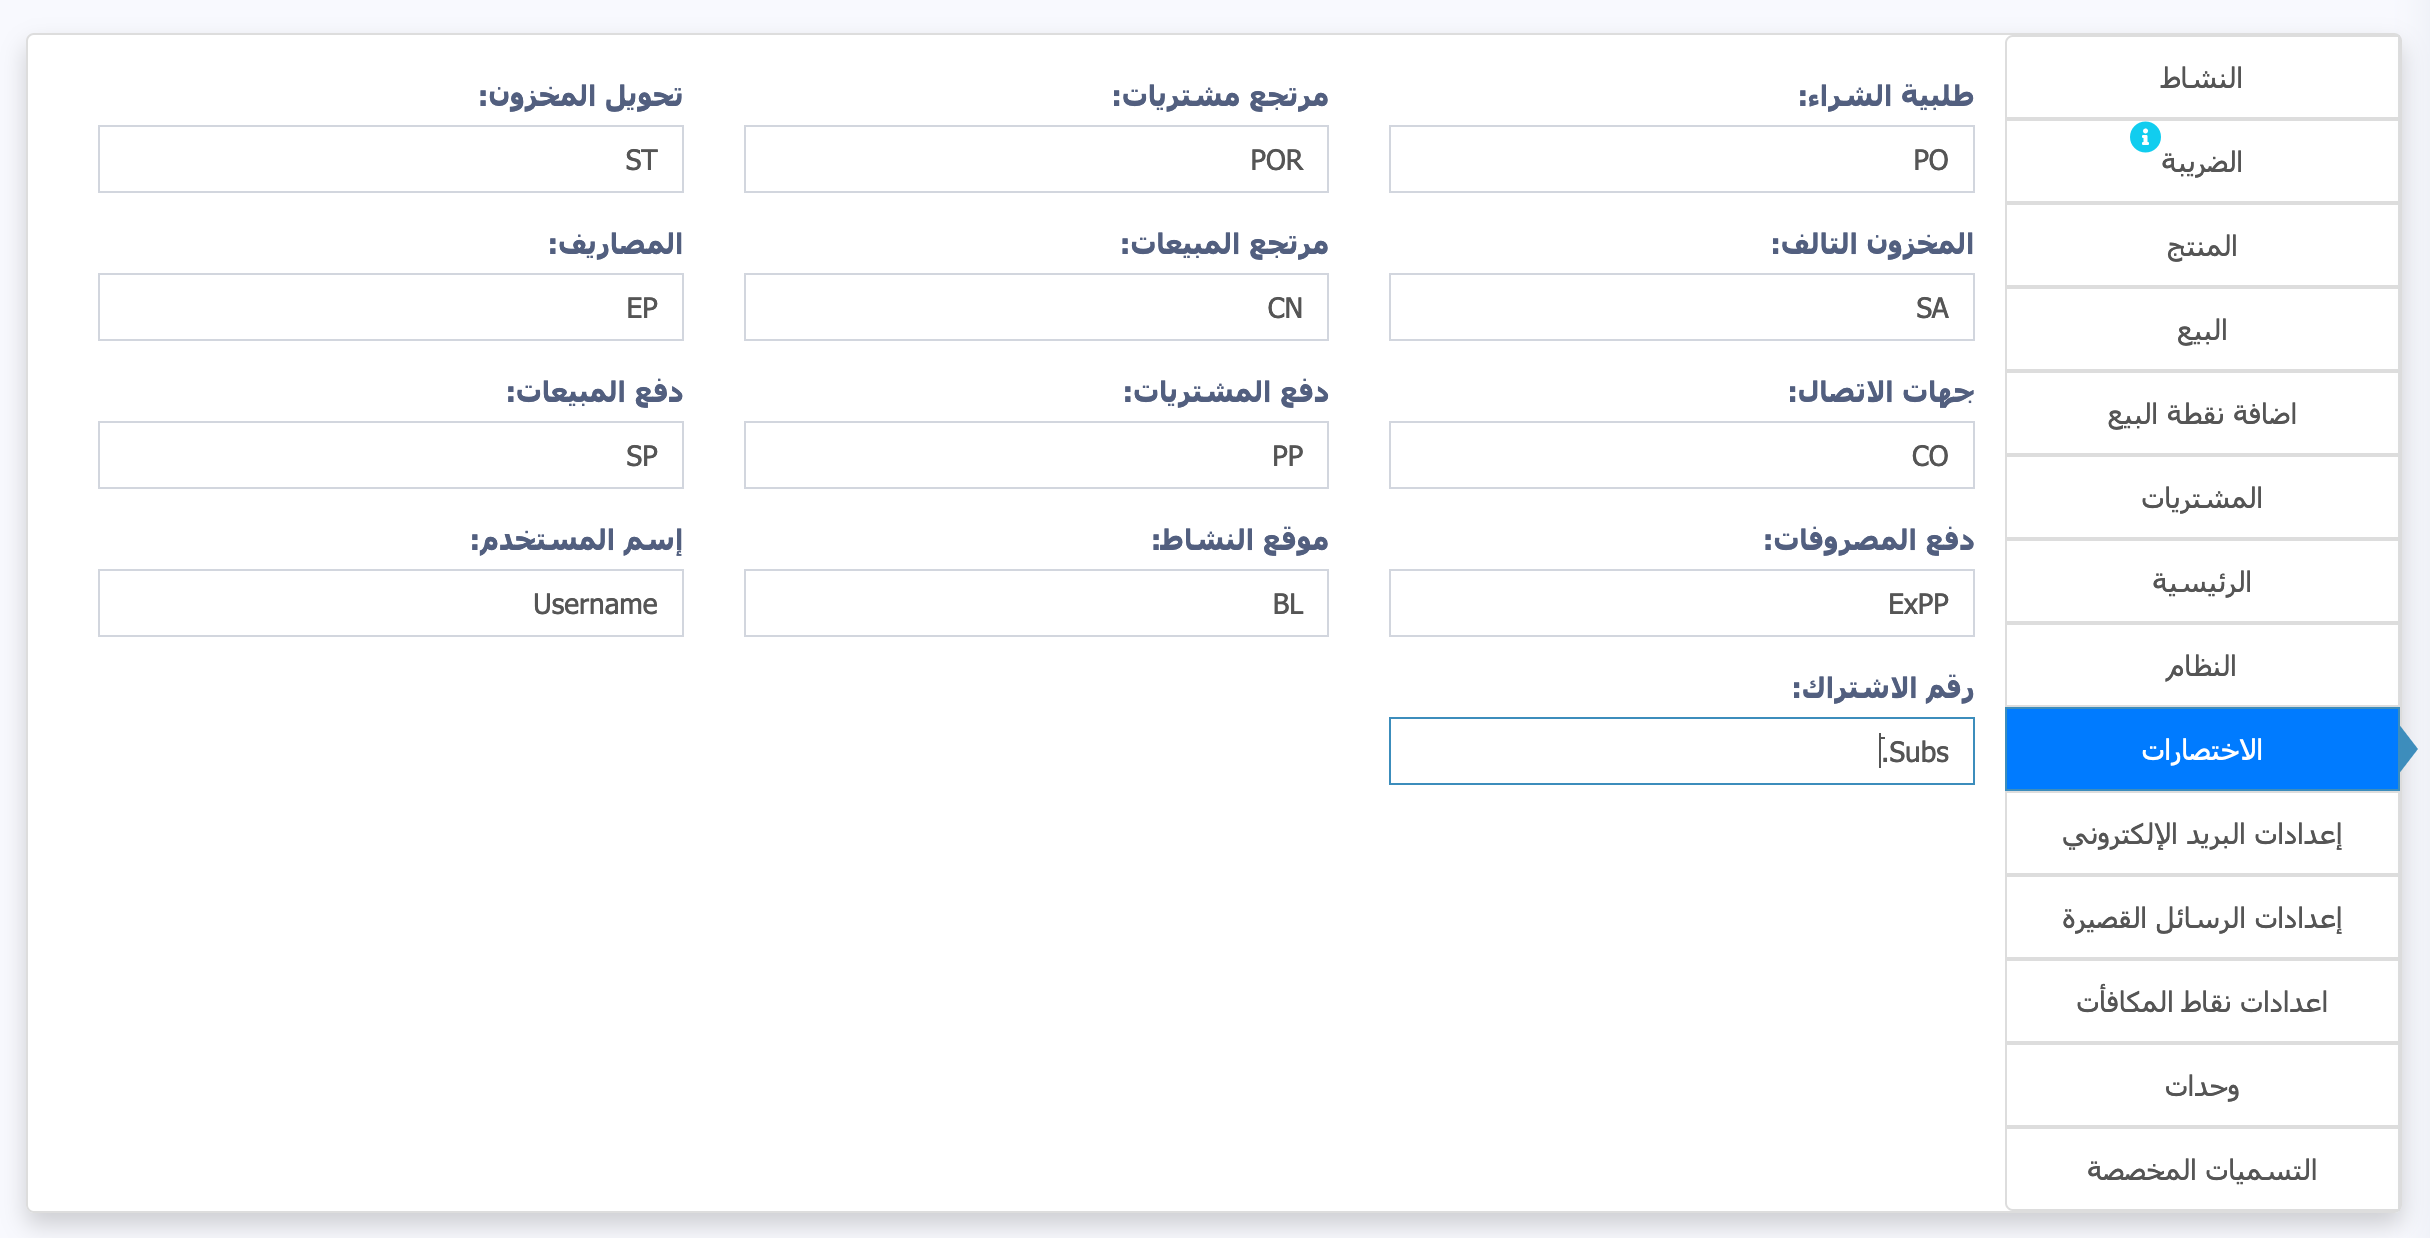Switch to the وحدات tab

2202,1086
